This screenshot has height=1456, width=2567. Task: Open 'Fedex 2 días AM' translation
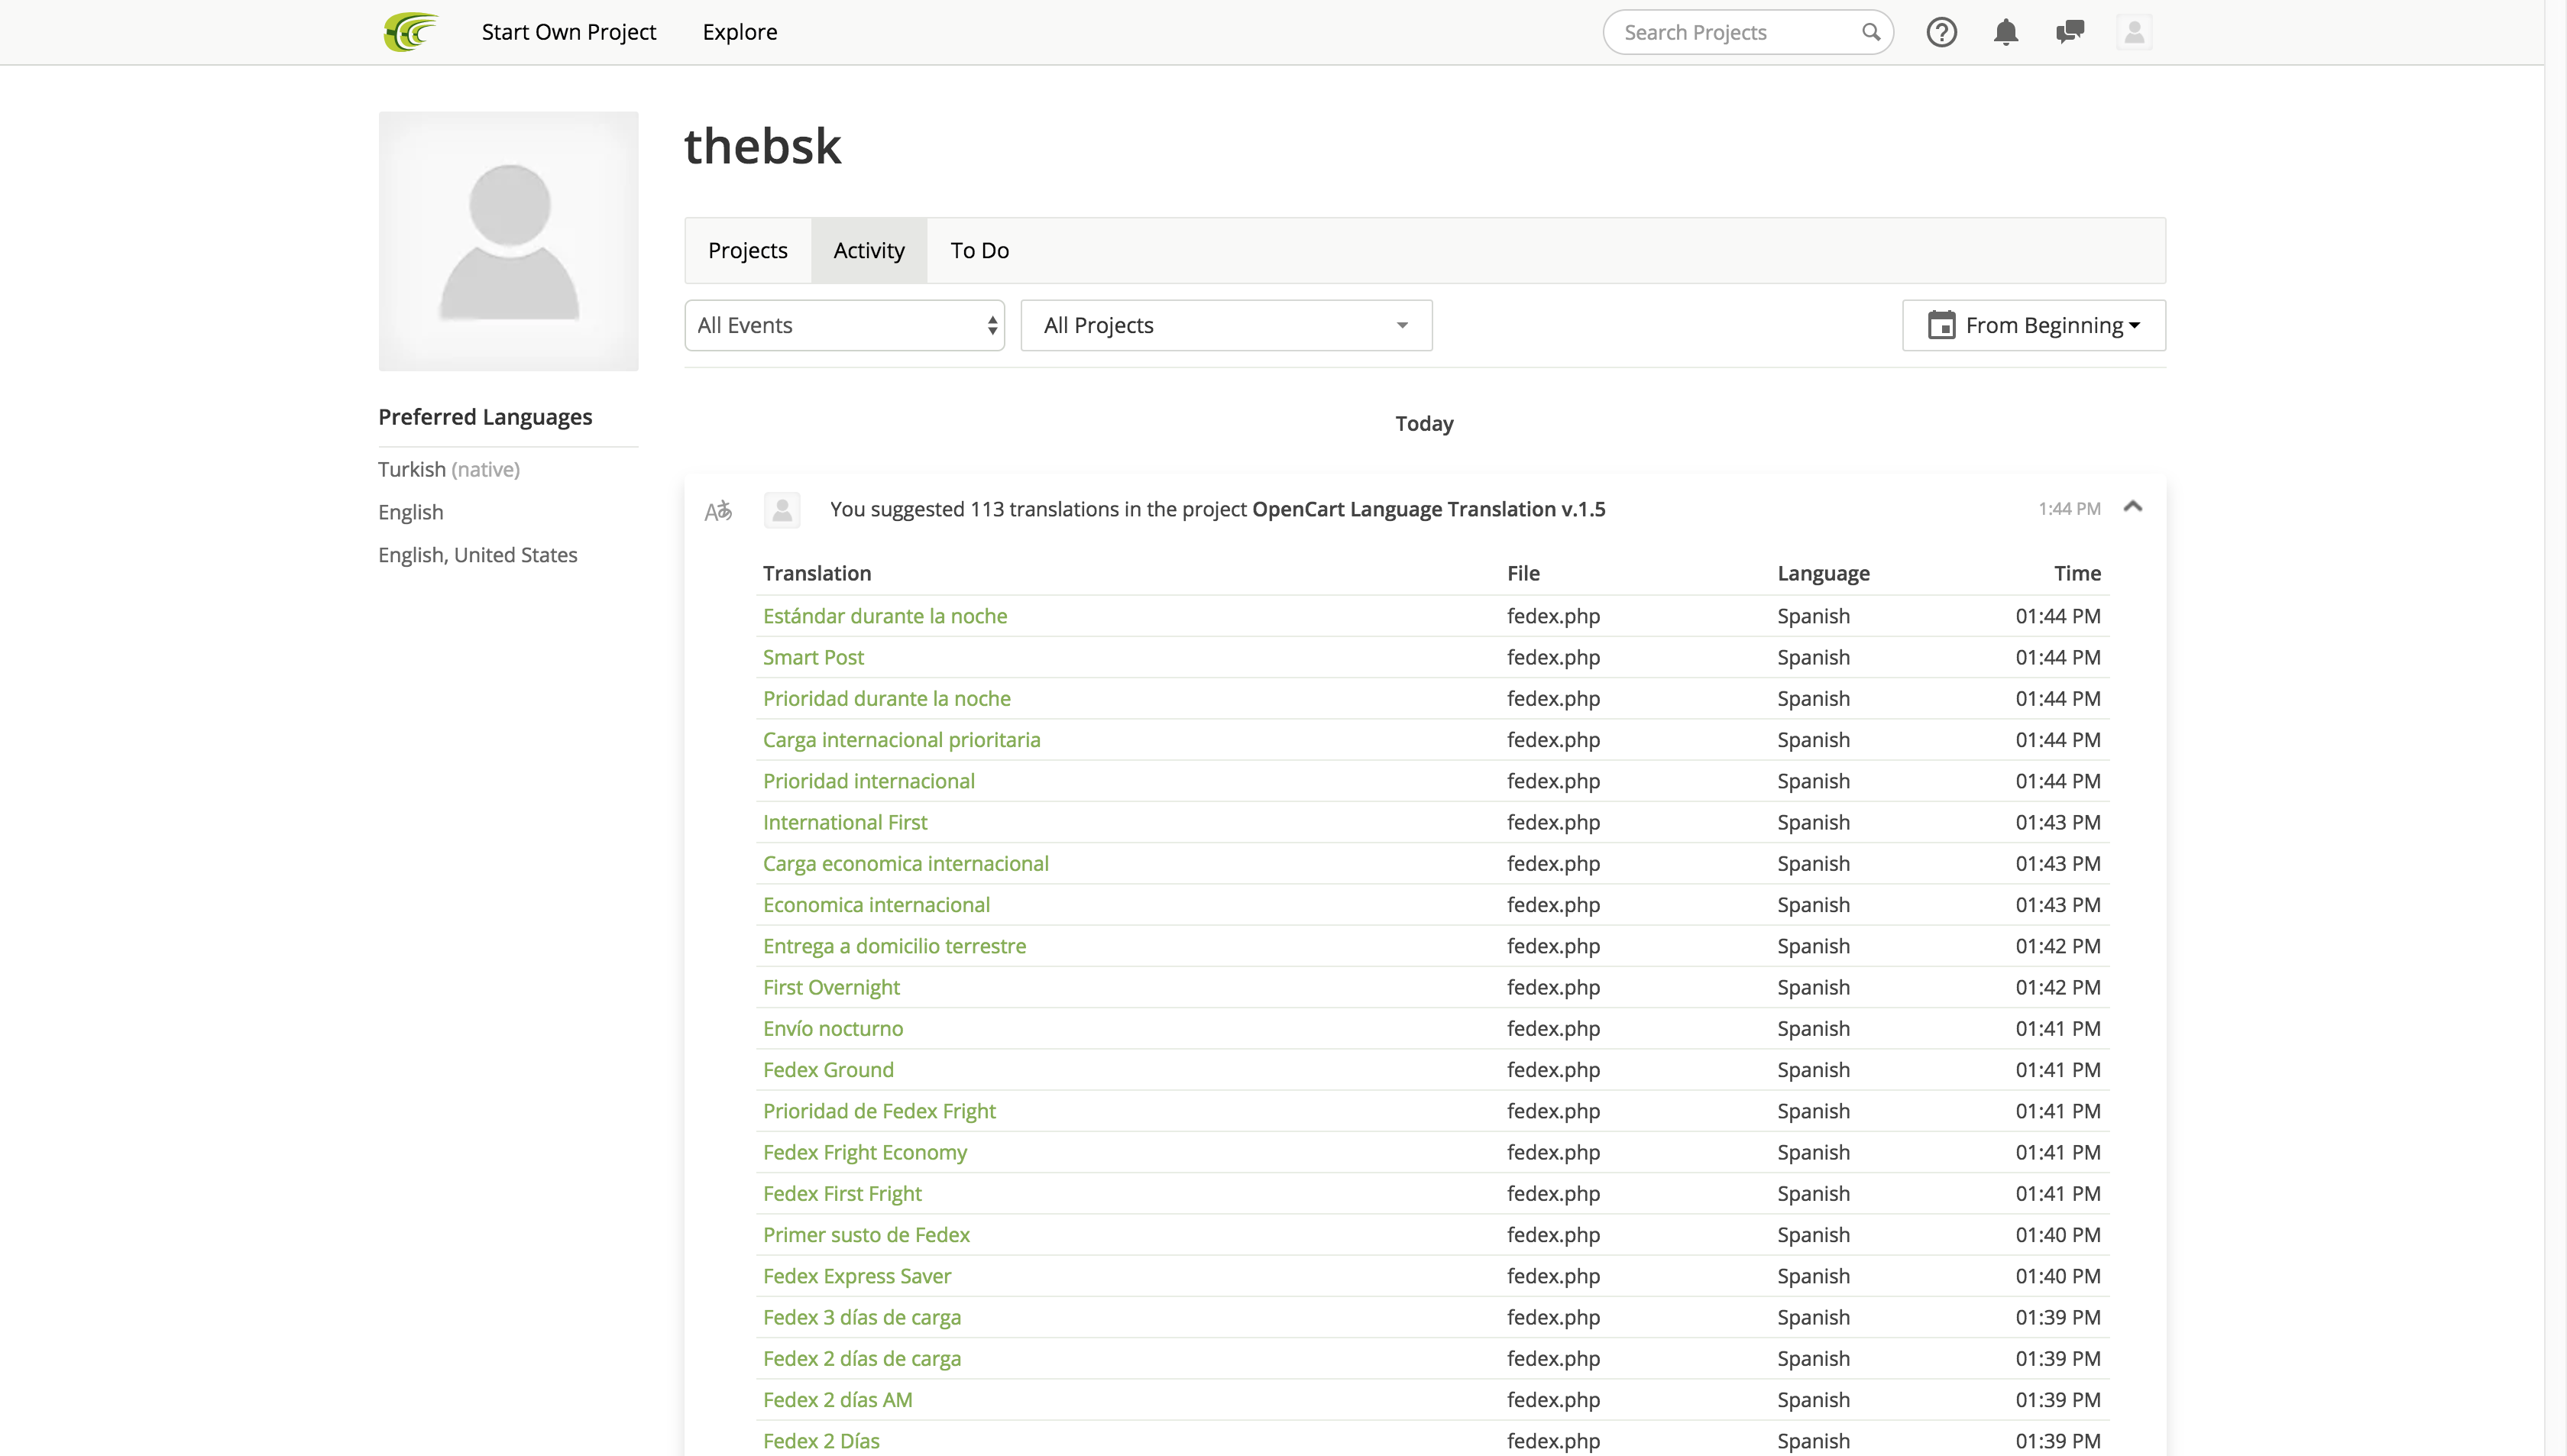pyautogui.click(x=837, y=1399)
